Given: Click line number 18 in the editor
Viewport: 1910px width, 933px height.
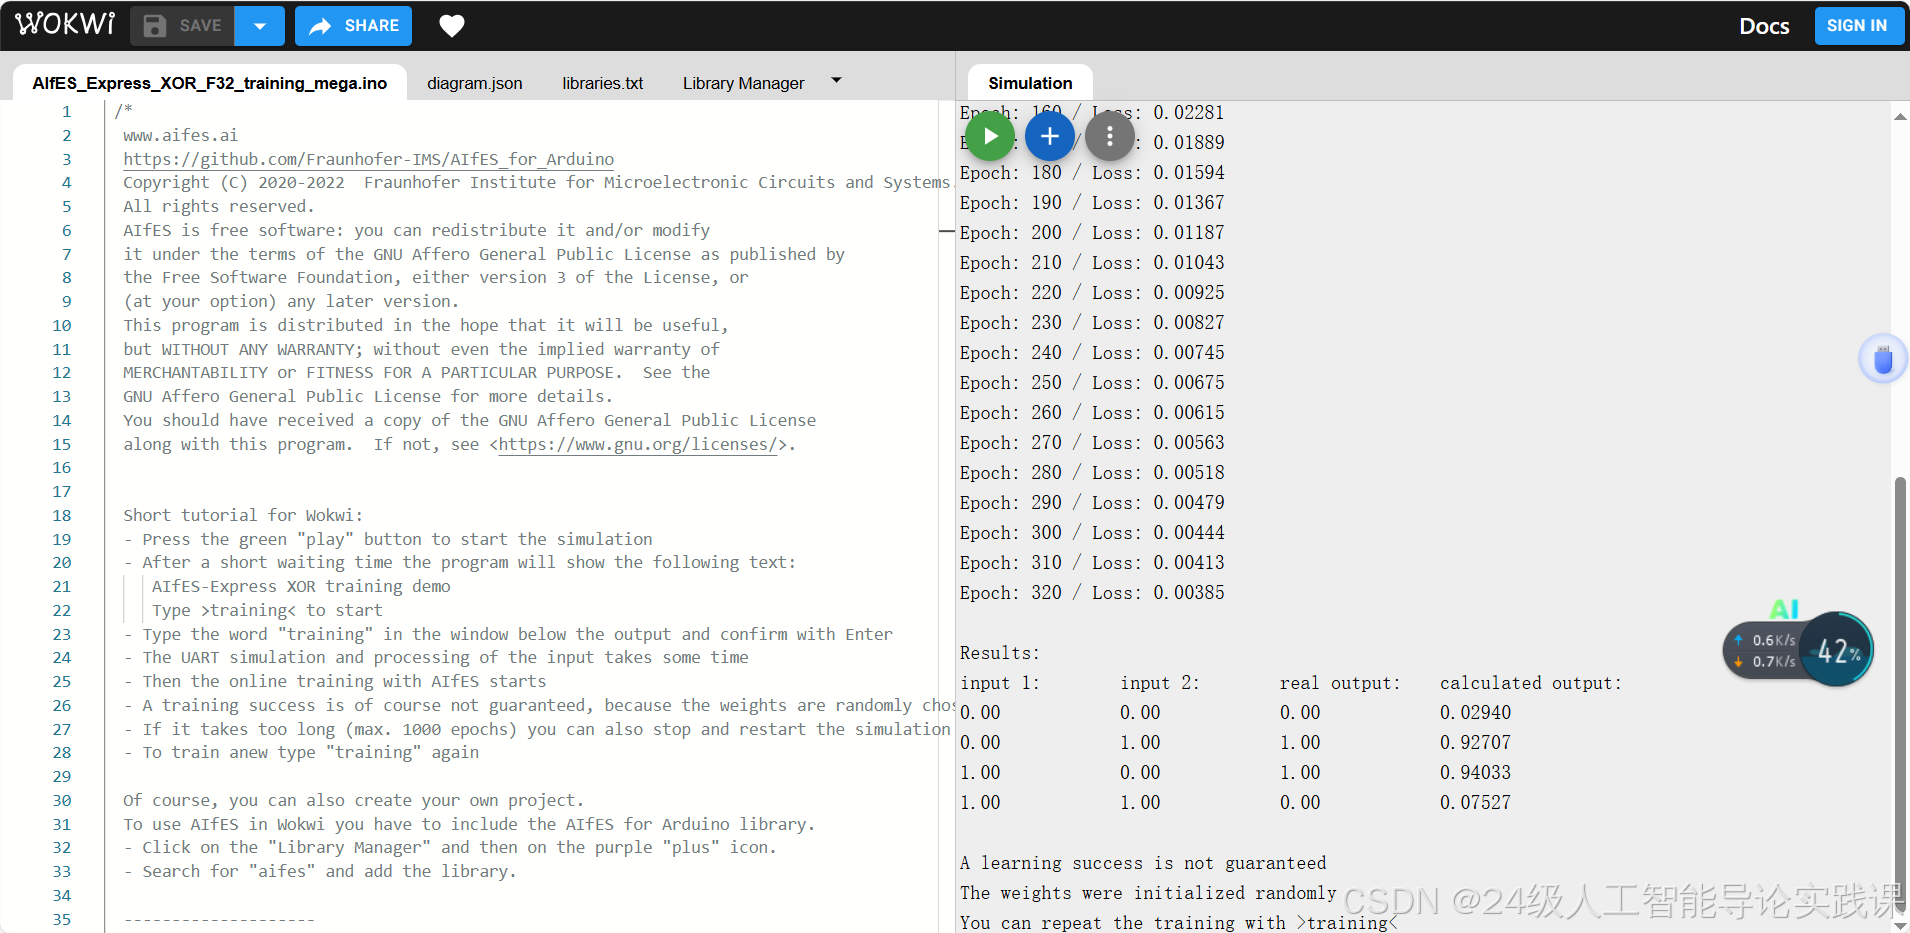Looking at the screenshot, I should point(62,515).
